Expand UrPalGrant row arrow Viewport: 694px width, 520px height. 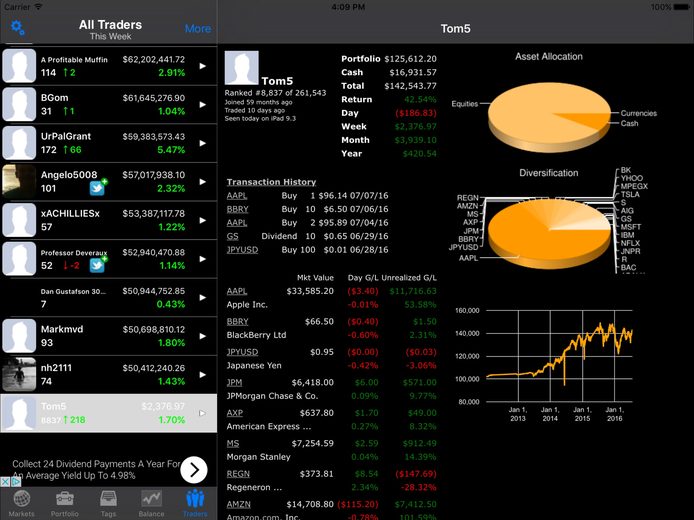202,143
